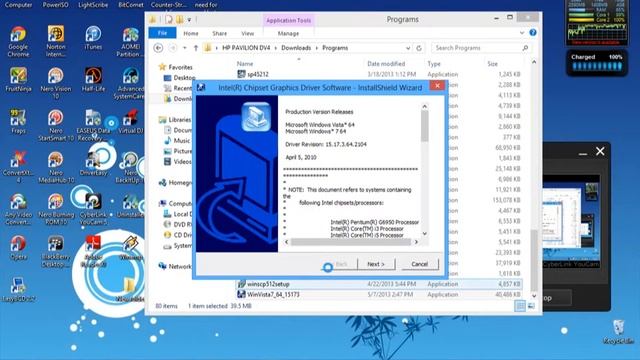This screenshot has width=640, height=360.
Task: Select Network in navigation pane
Action: [x=175, y=266]
